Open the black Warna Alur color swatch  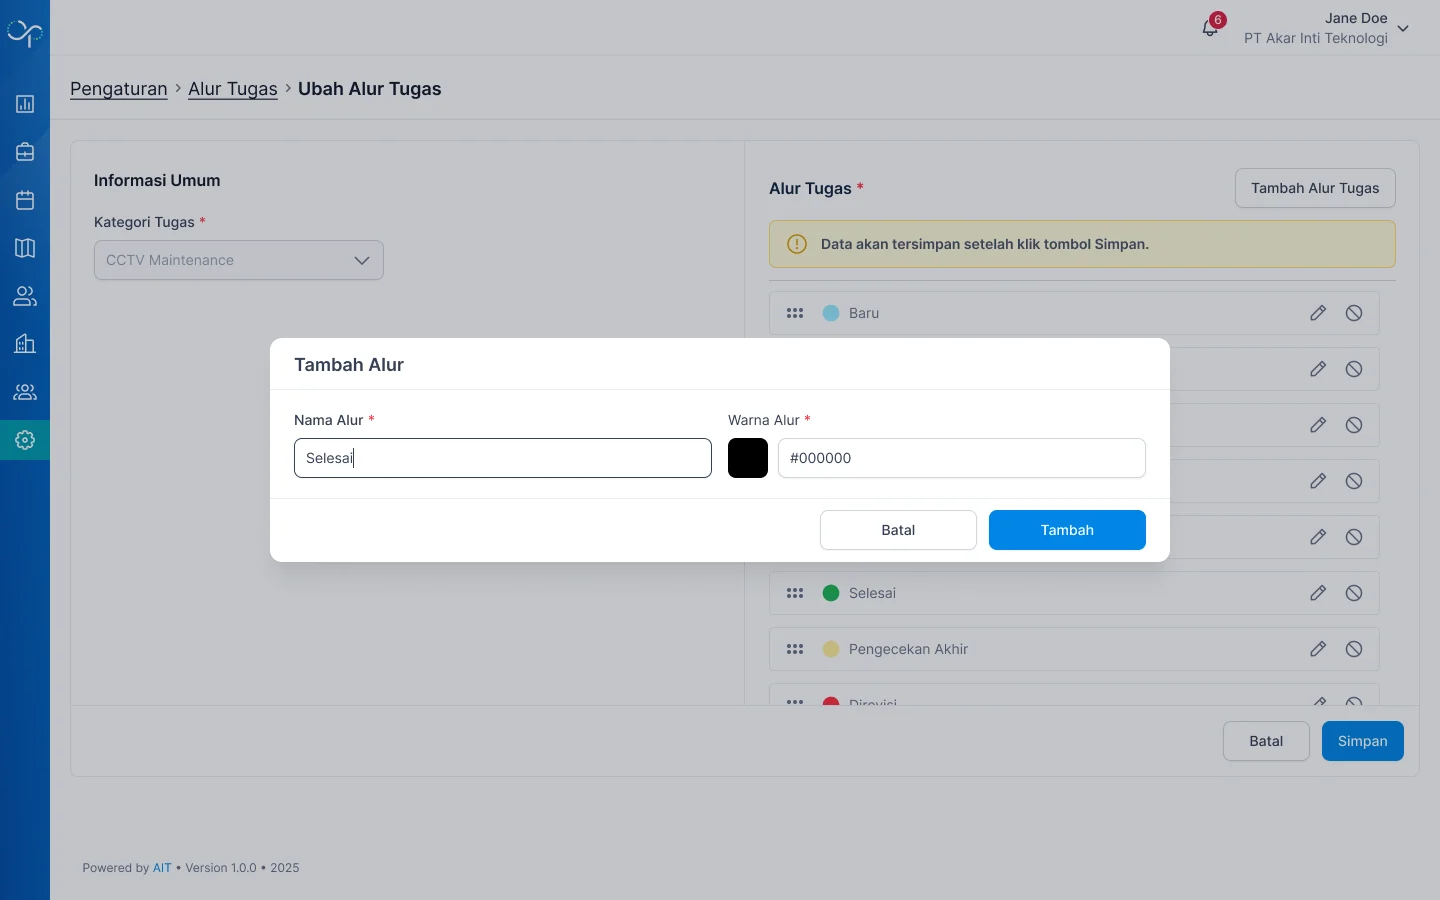pyautogui.click(x=748, y=458)
